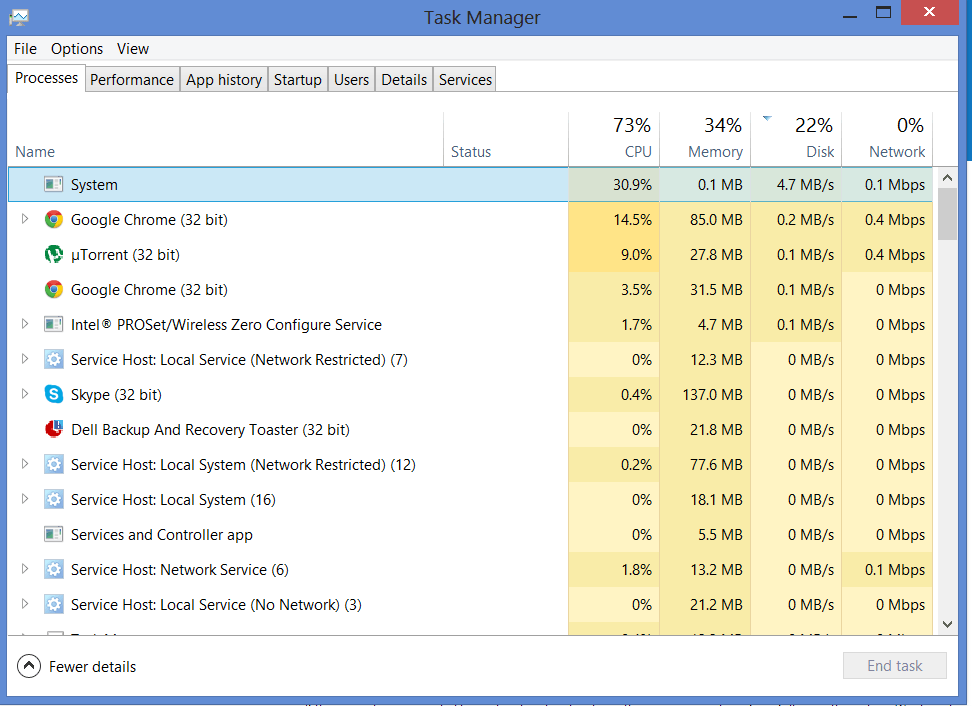This screenshot has height=706, width=972.
Task: Open the Startup tab
Action: (x=298, y=79)
